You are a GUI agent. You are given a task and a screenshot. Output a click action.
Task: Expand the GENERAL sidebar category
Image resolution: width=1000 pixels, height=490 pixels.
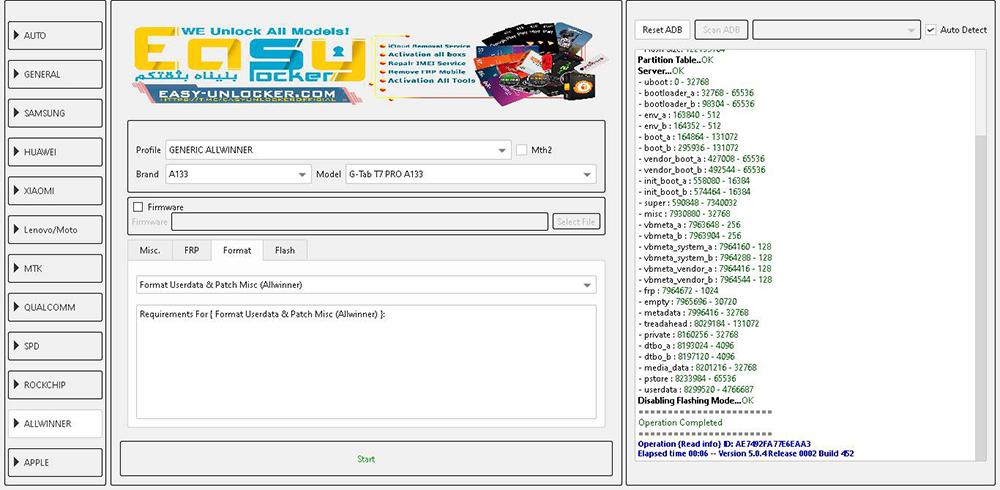(55, 75)
